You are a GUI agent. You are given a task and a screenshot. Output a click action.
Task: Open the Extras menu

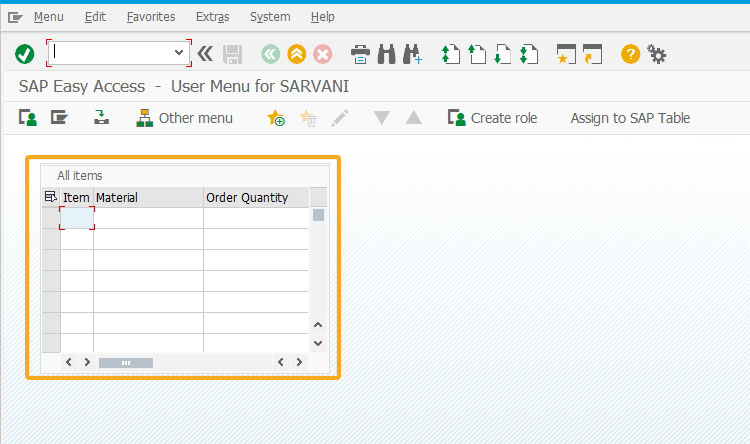point(212,17)
